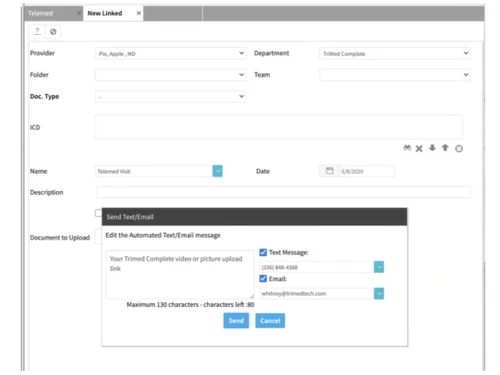500x375 pixels.
Task: Click the Cancel button in dialog
Action: click(270, 321)
